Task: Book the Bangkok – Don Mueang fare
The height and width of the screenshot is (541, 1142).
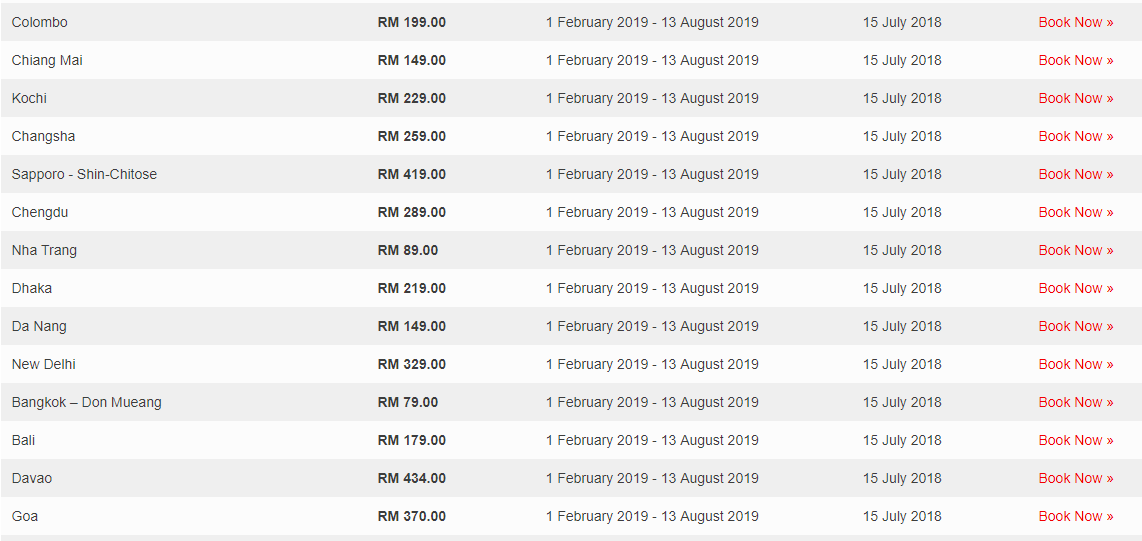Action: click(x=1075, y=402)
